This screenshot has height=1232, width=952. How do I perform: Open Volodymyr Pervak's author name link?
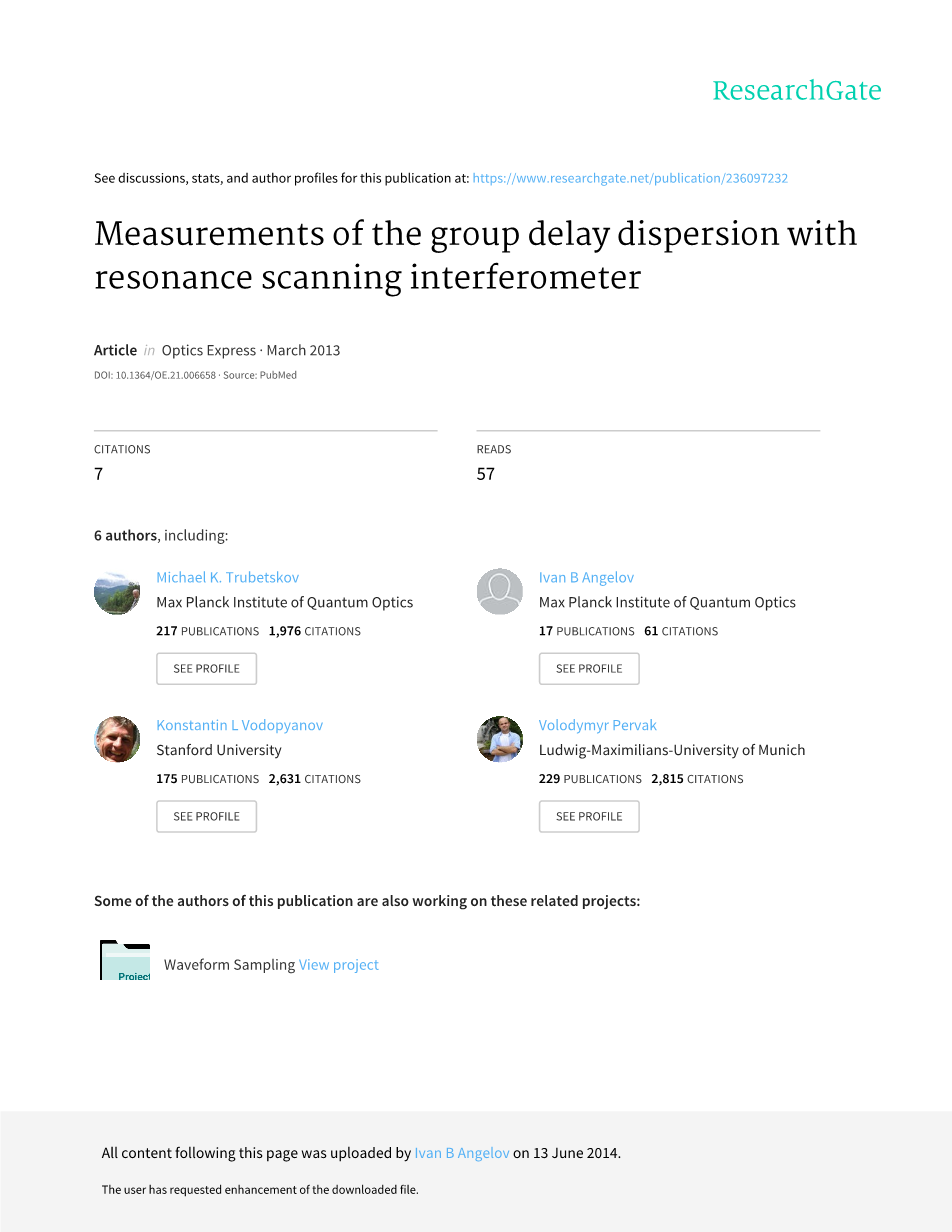tap(597, 725)
